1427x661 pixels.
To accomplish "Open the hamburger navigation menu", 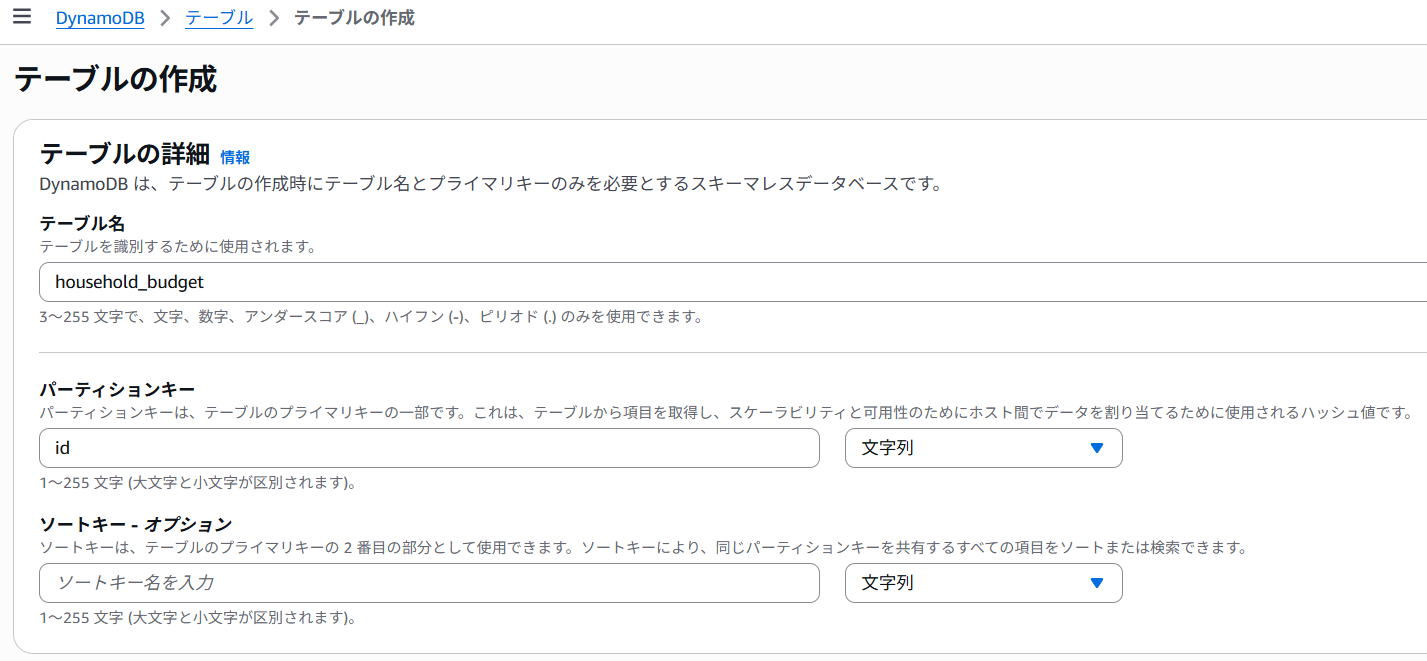I will (x=21, y=17).
